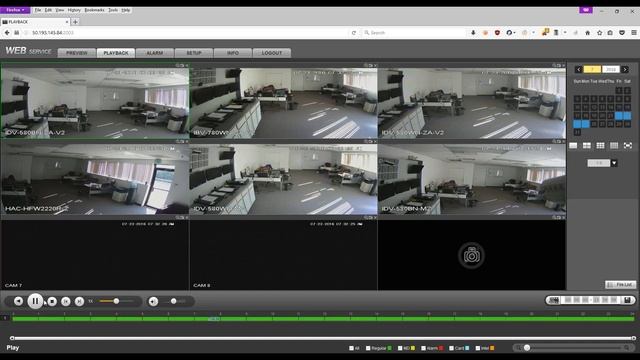Toggle the Regular record type checkbox

pyautogui.click(x=368, y=348)
